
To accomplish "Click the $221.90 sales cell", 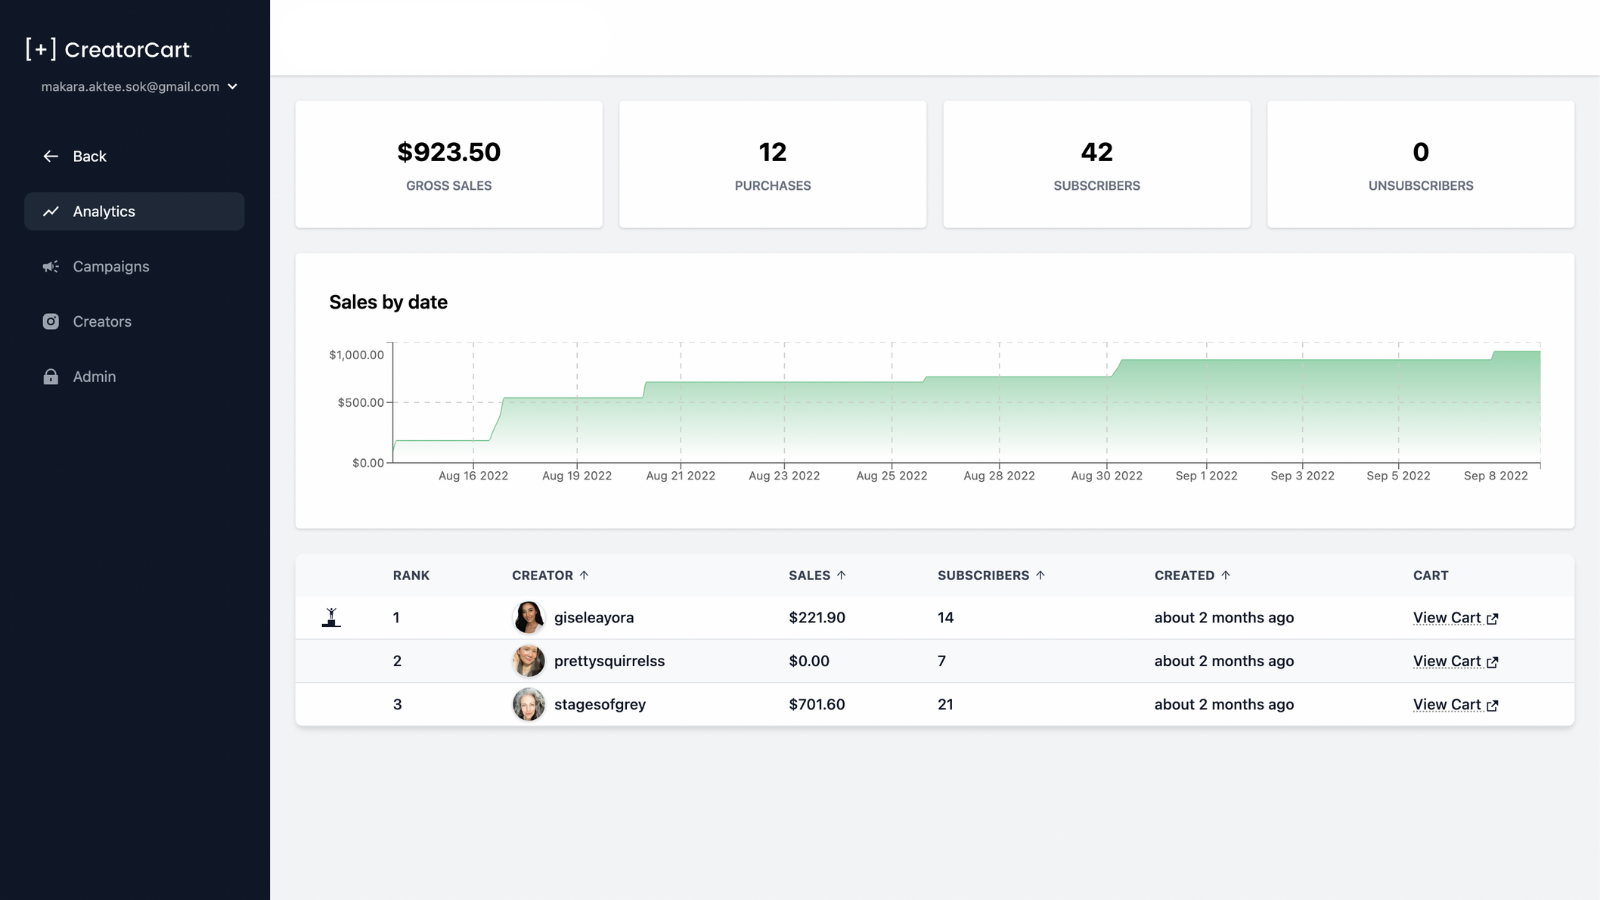I will (x=817, y=618).
